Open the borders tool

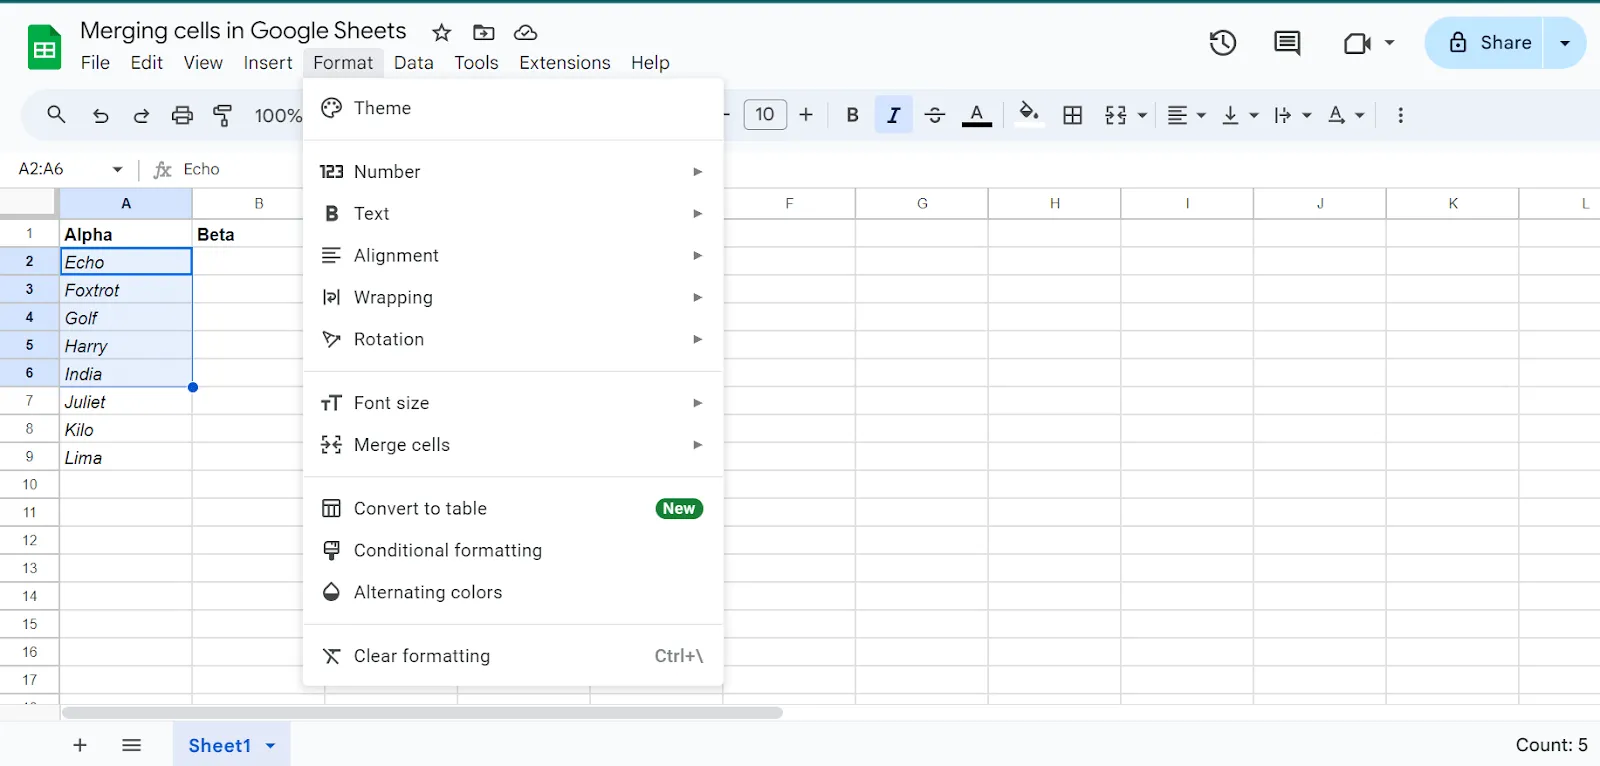coord(1073,115)
